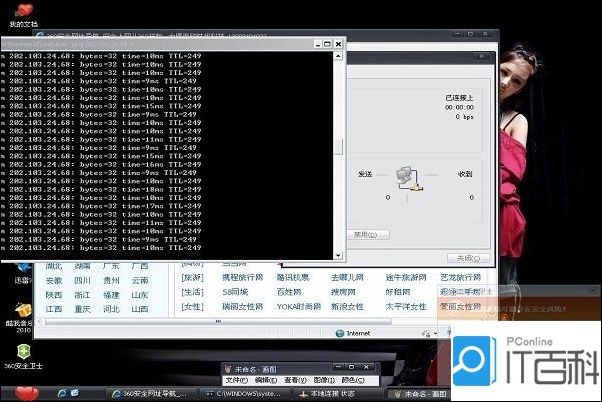Click the [生活] category label
Image resolution: width=602 pixels, height=402 pixels.
coord(192,292)
